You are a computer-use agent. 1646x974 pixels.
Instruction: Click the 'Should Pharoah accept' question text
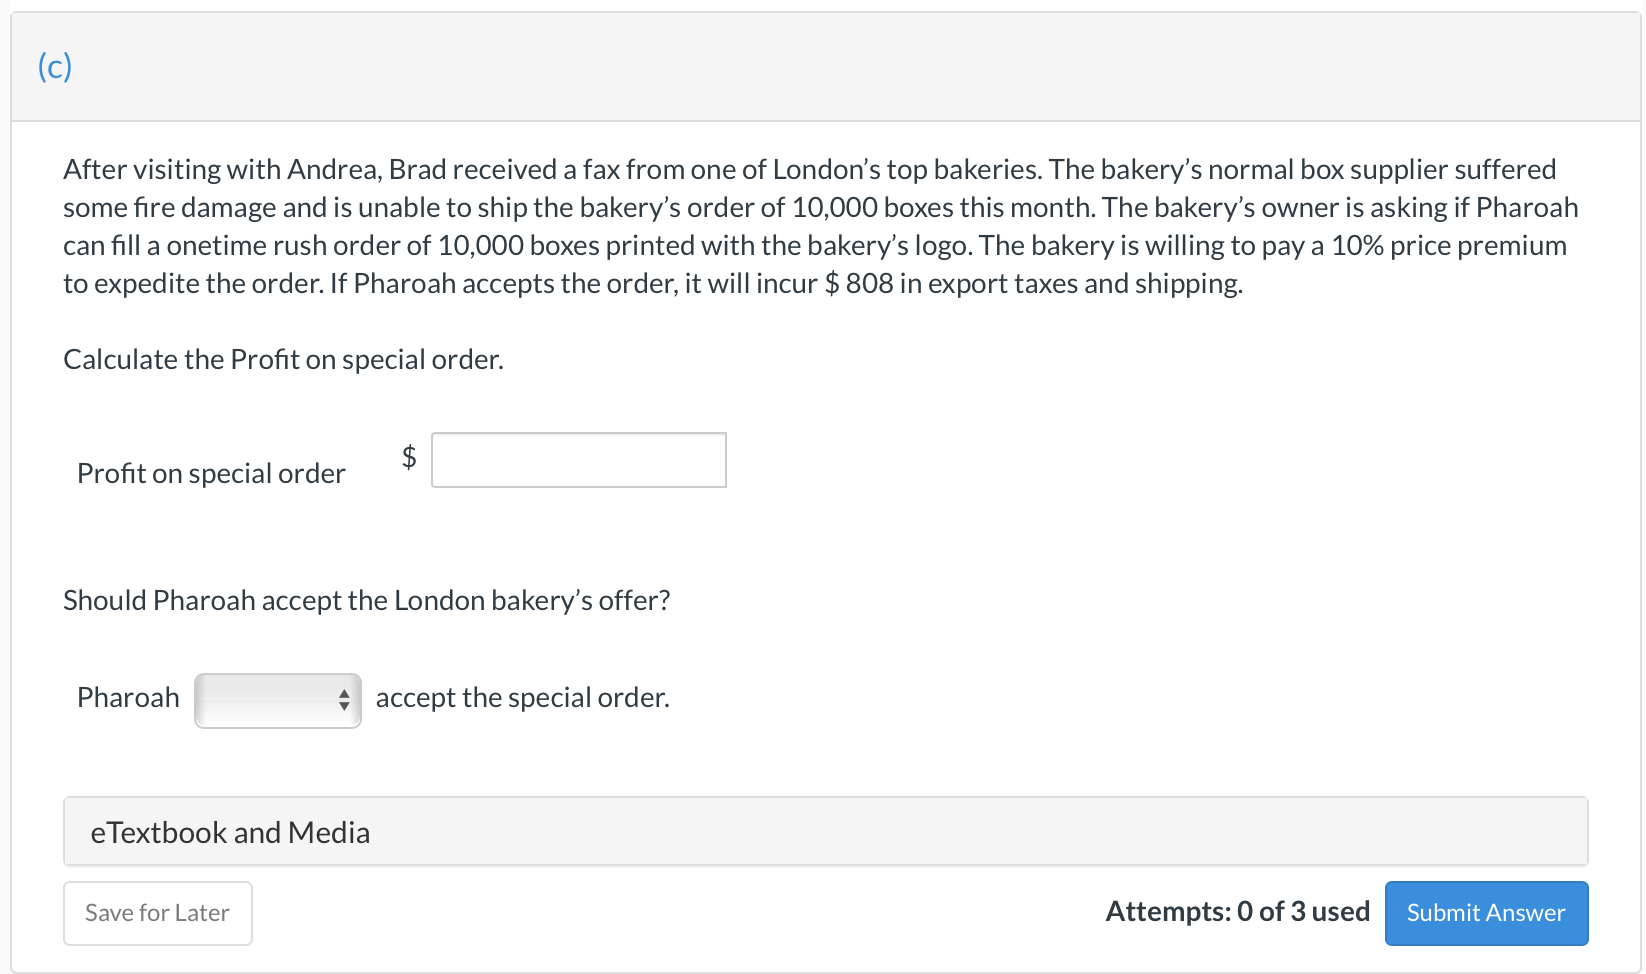(366, 600)
